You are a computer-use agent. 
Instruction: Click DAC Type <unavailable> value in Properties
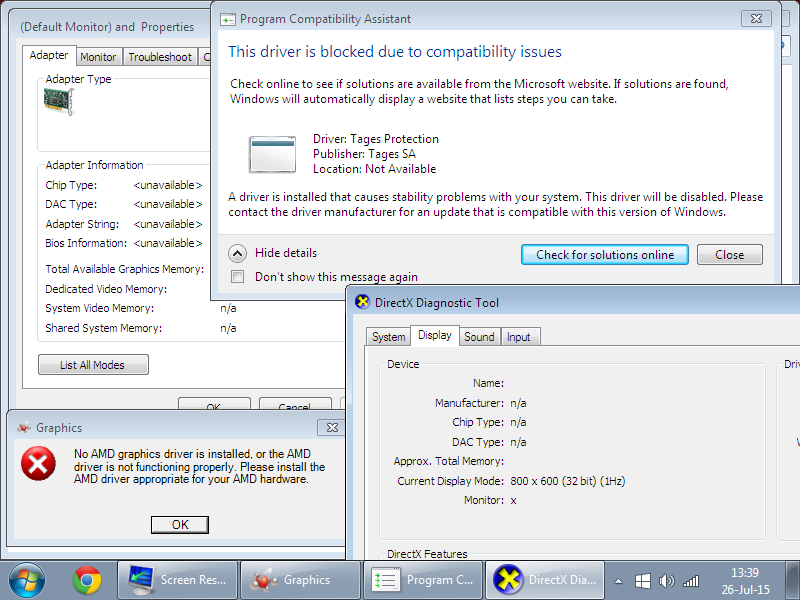pos(168,204)
